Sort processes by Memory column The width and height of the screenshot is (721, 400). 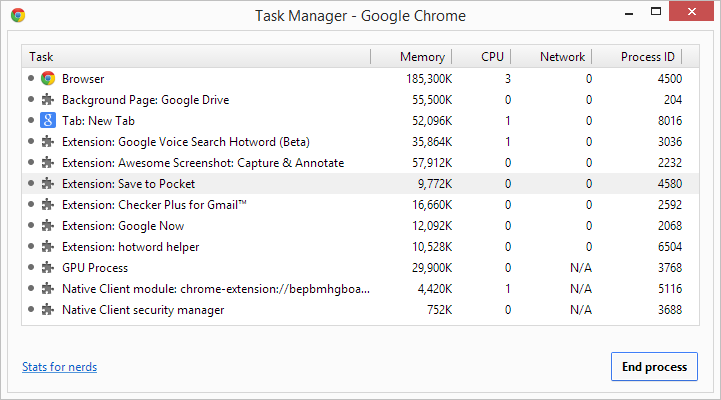coord(411,57)
